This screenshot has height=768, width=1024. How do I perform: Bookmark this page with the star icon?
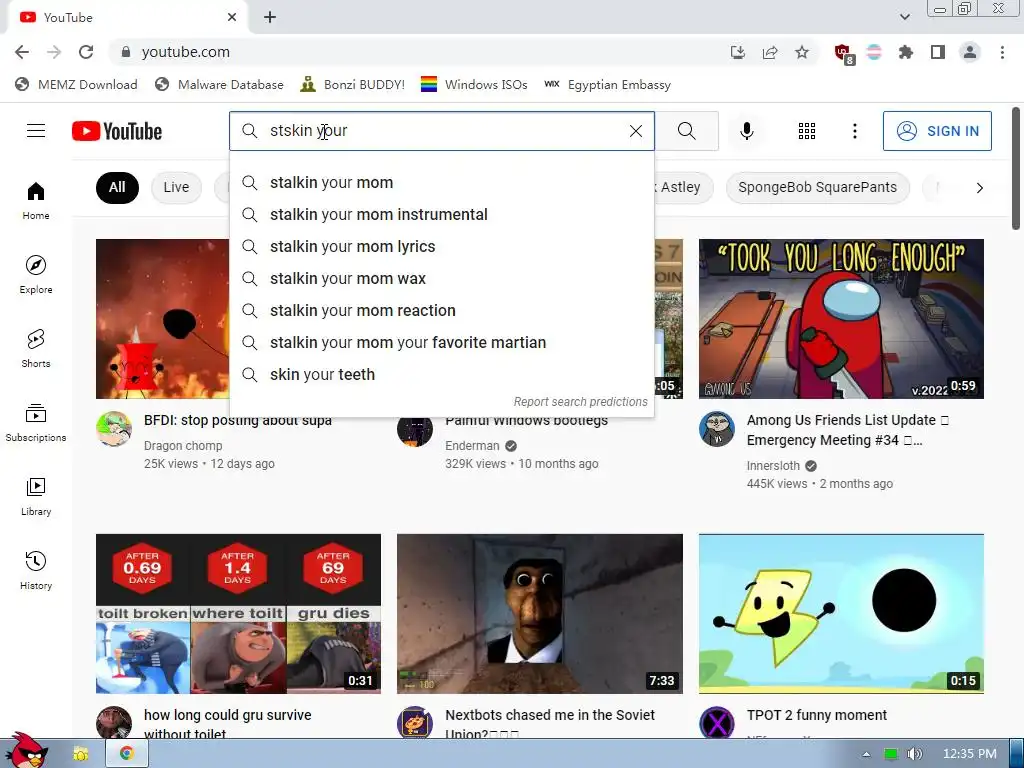pos(802,52)
